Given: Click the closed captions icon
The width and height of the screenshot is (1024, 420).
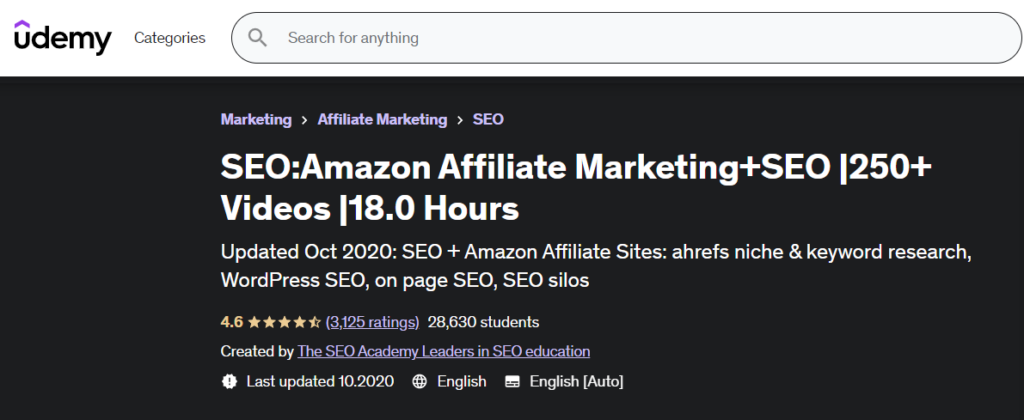Looking at the screenshot, I should 513,381.
